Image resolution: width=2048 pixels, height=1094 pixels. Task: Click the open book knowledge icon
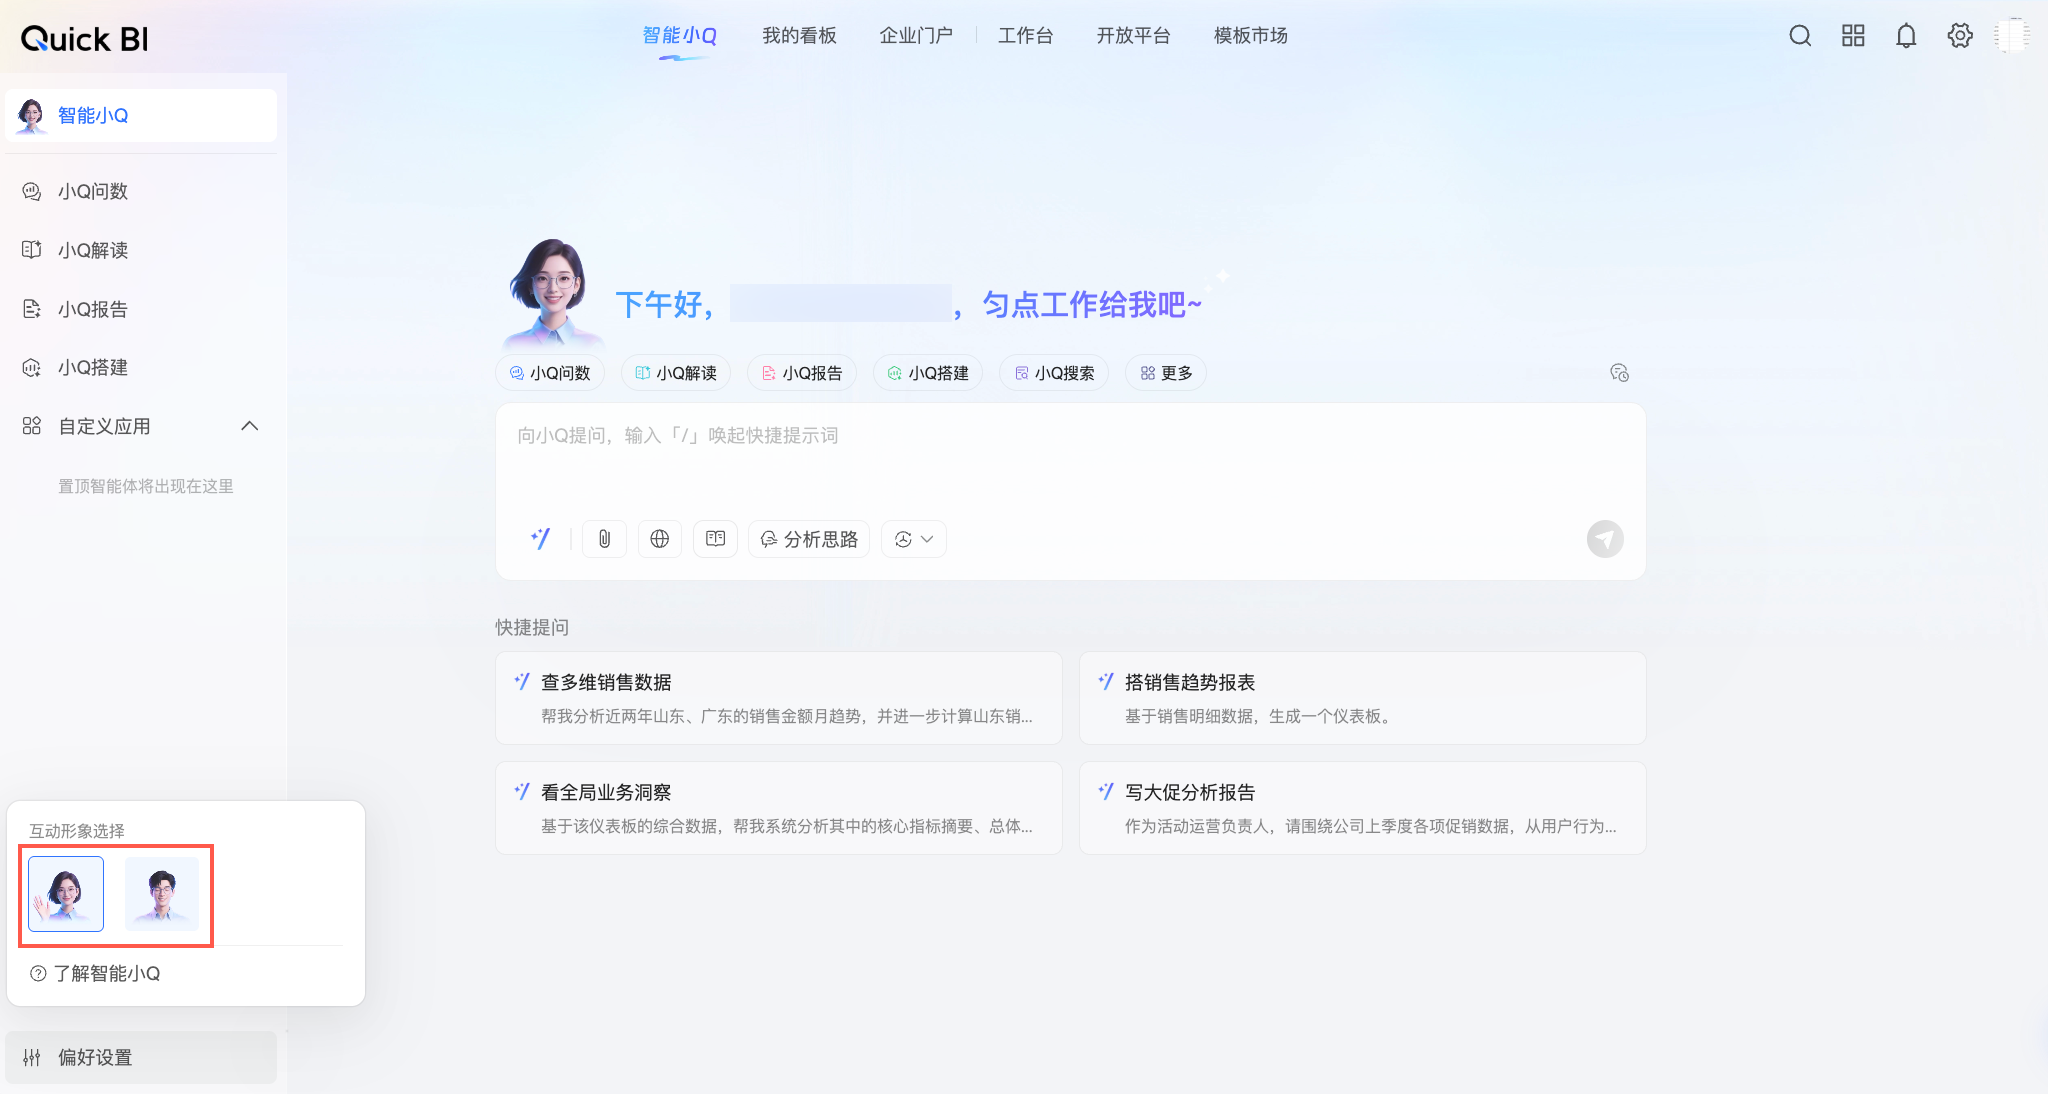coord(715,539)
